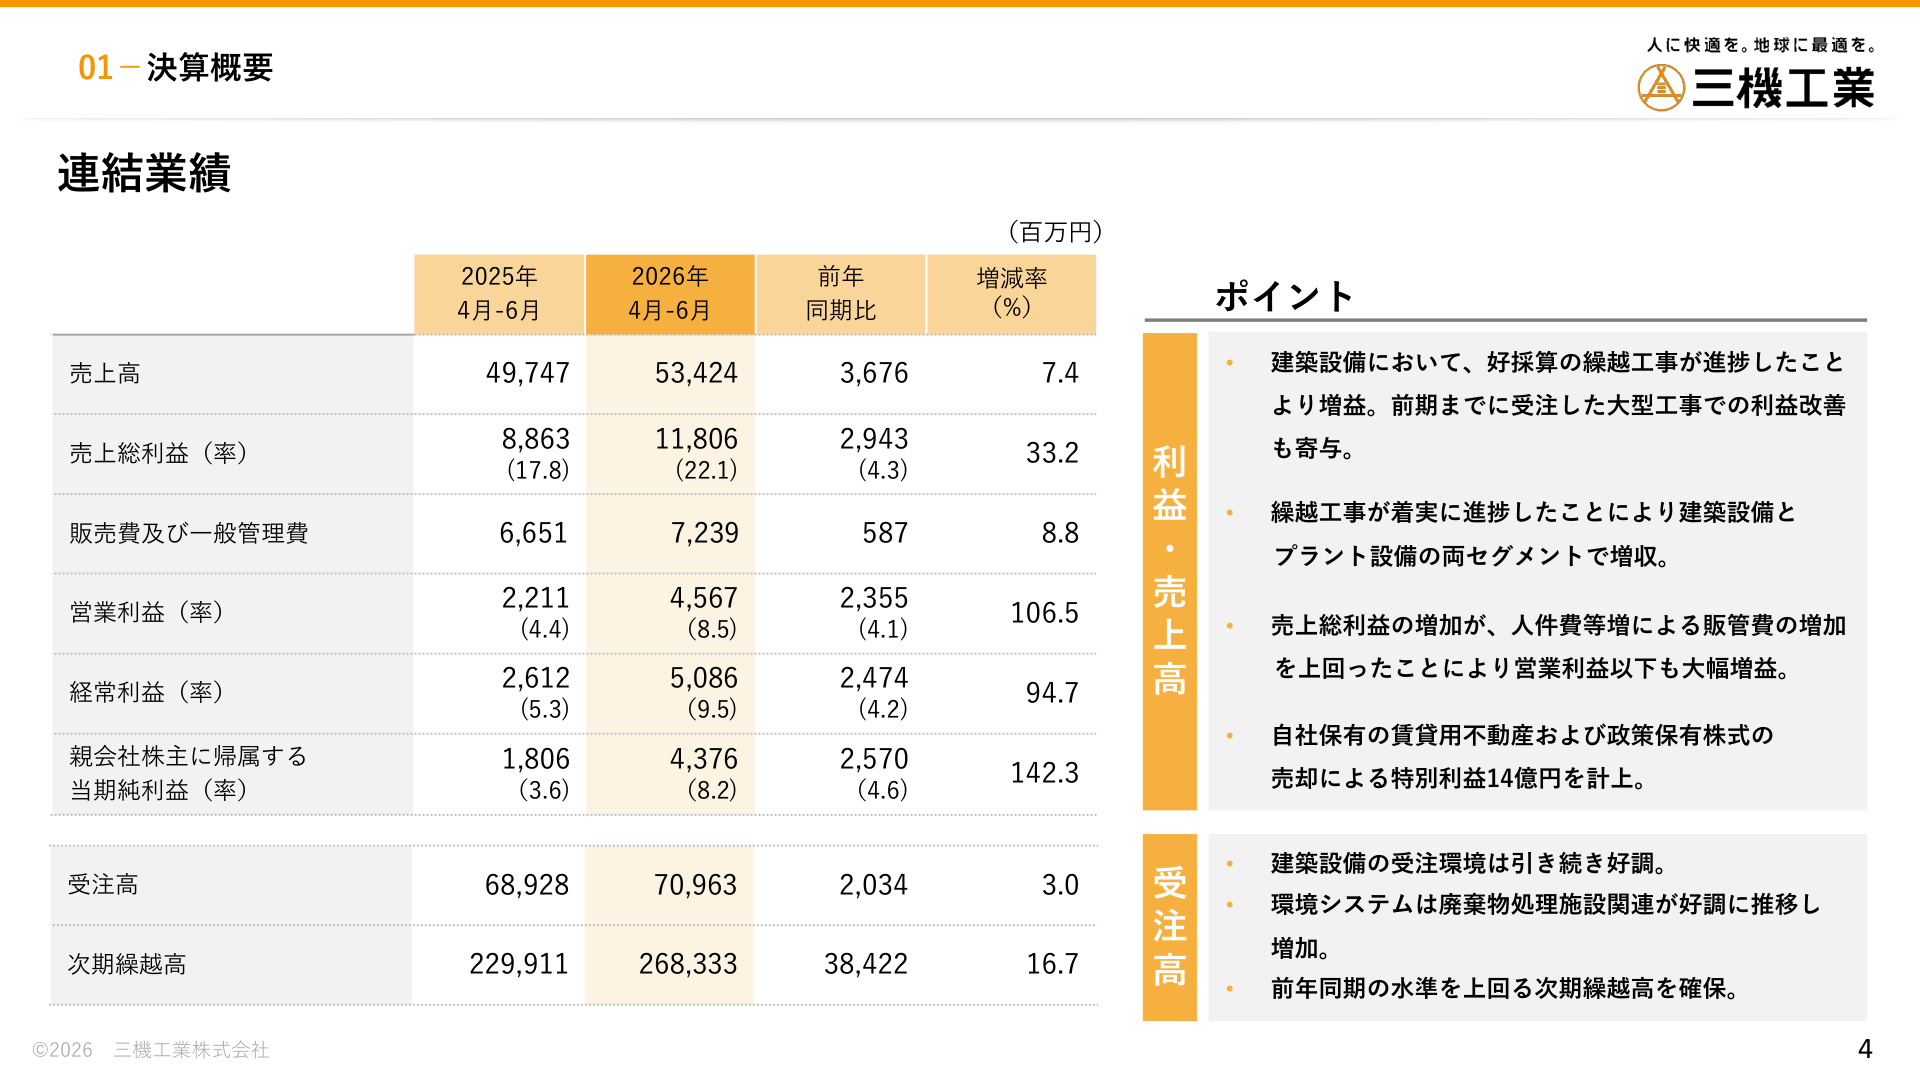Viewport: 1920px width, 1080px height.
Task: Click the 2026 sales value "53,424"
Action: pos(696,373)
